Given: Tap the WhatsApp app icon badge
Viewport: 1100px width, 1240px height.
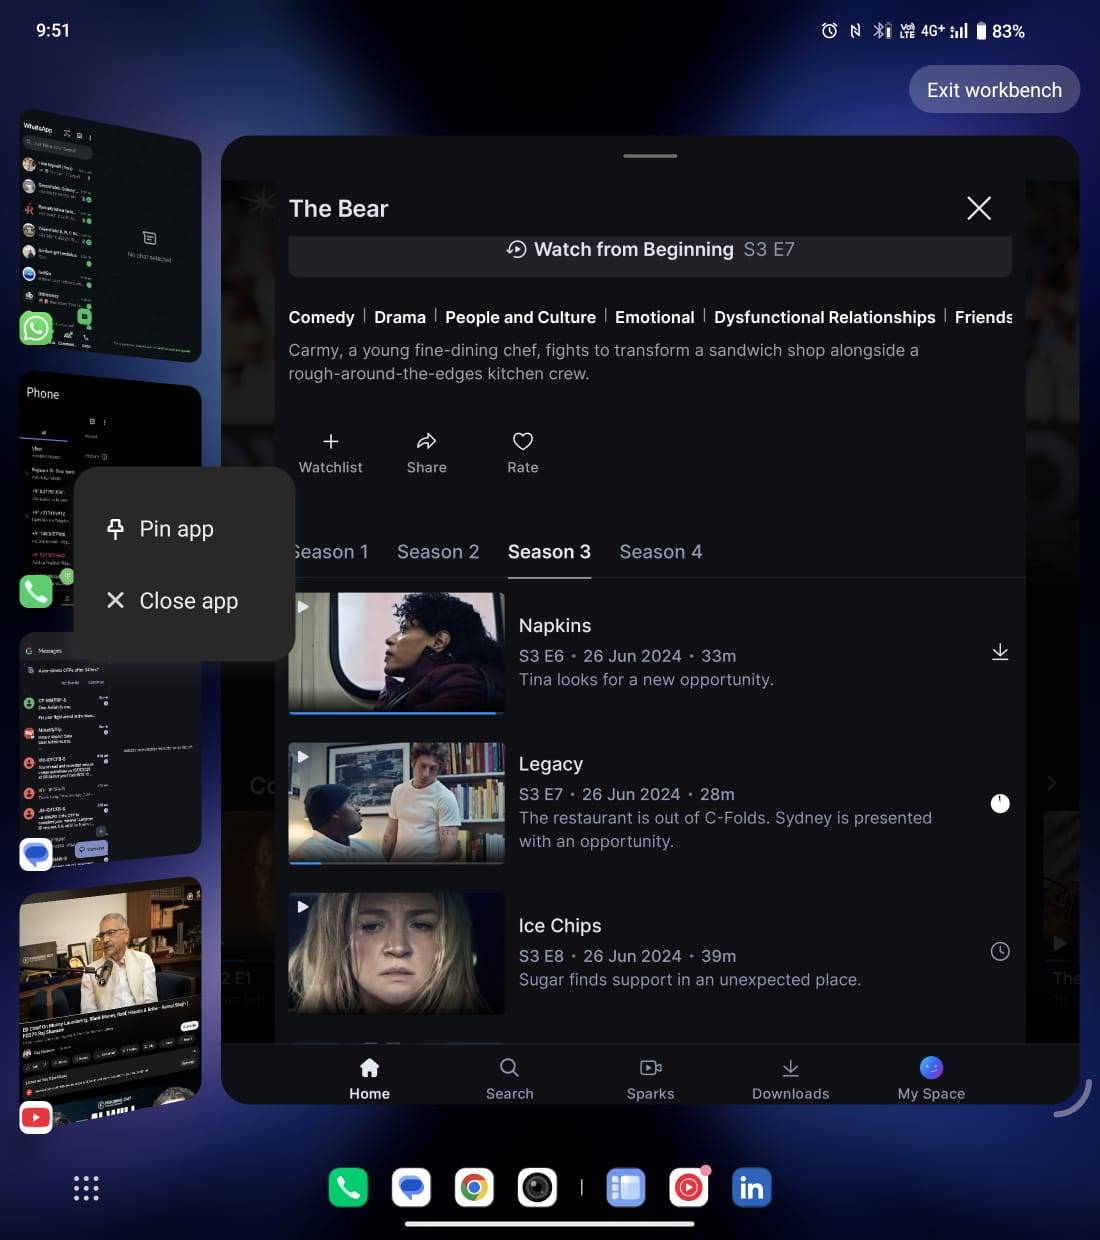Looking at the screenshot, I should [x=36, y=328].
